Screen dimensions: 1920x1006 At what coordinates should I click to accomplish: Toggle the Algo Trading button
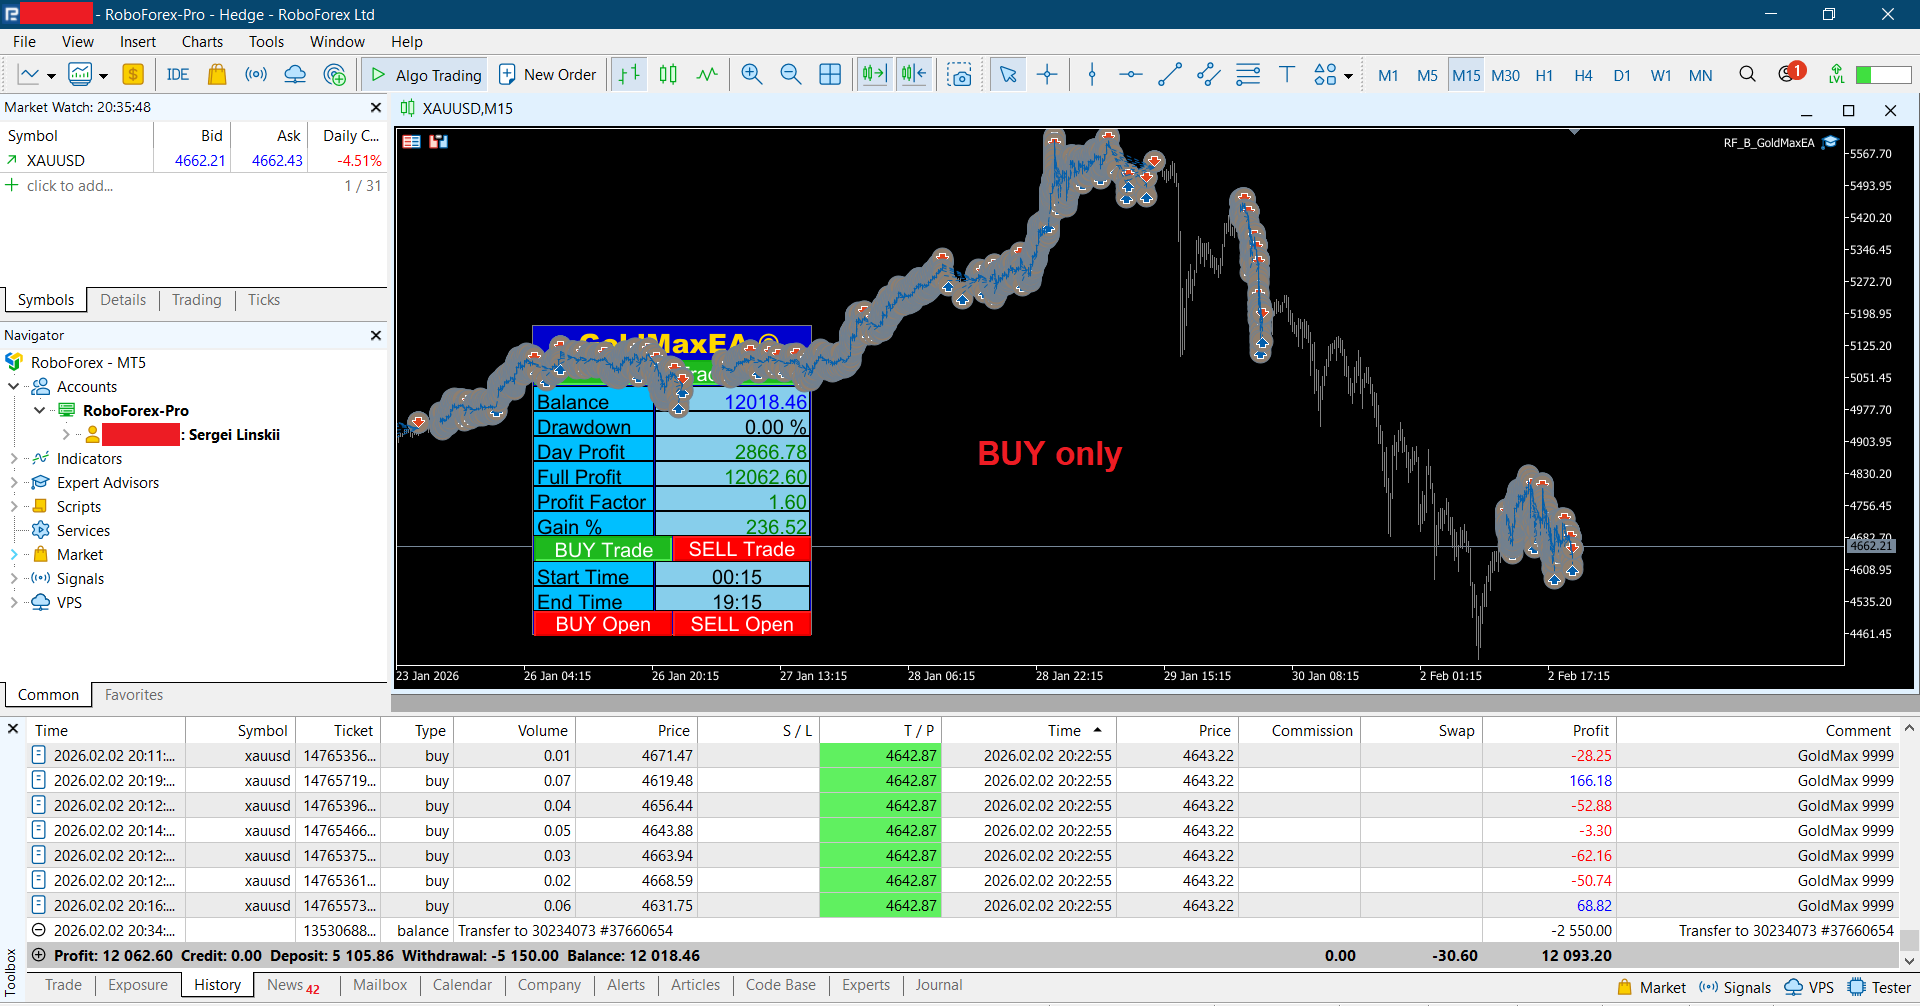click(425, 75)
